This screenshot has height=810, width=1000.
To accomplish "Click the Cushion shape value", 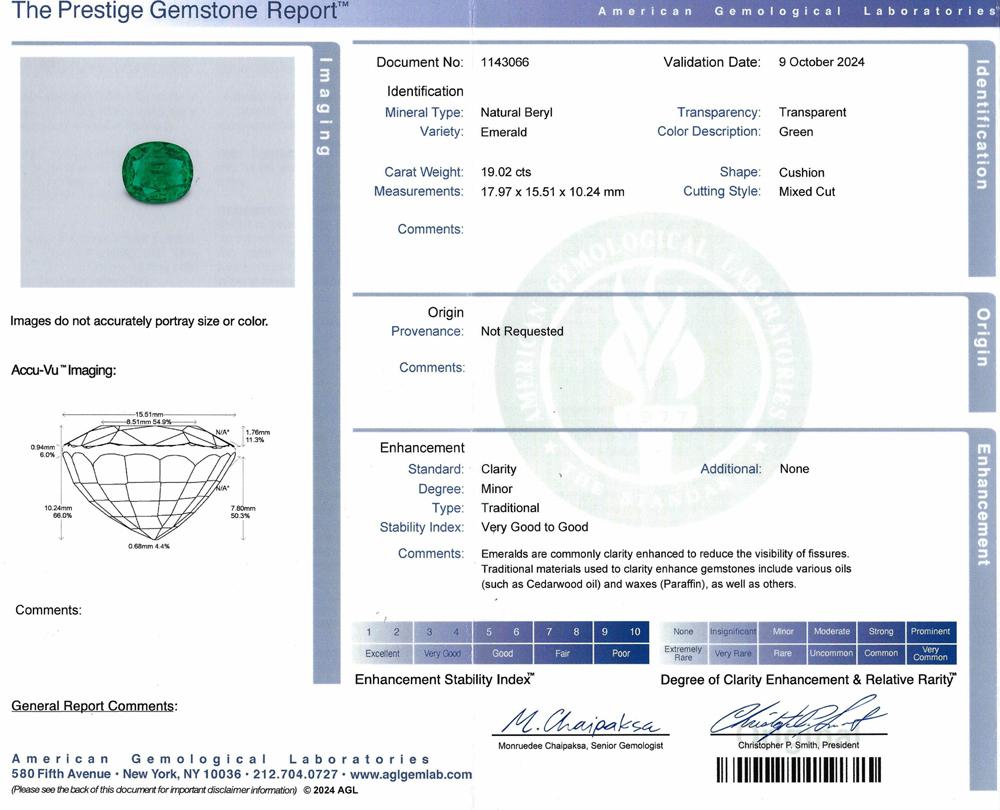I will pyautogui.click(x=802, y=172).
